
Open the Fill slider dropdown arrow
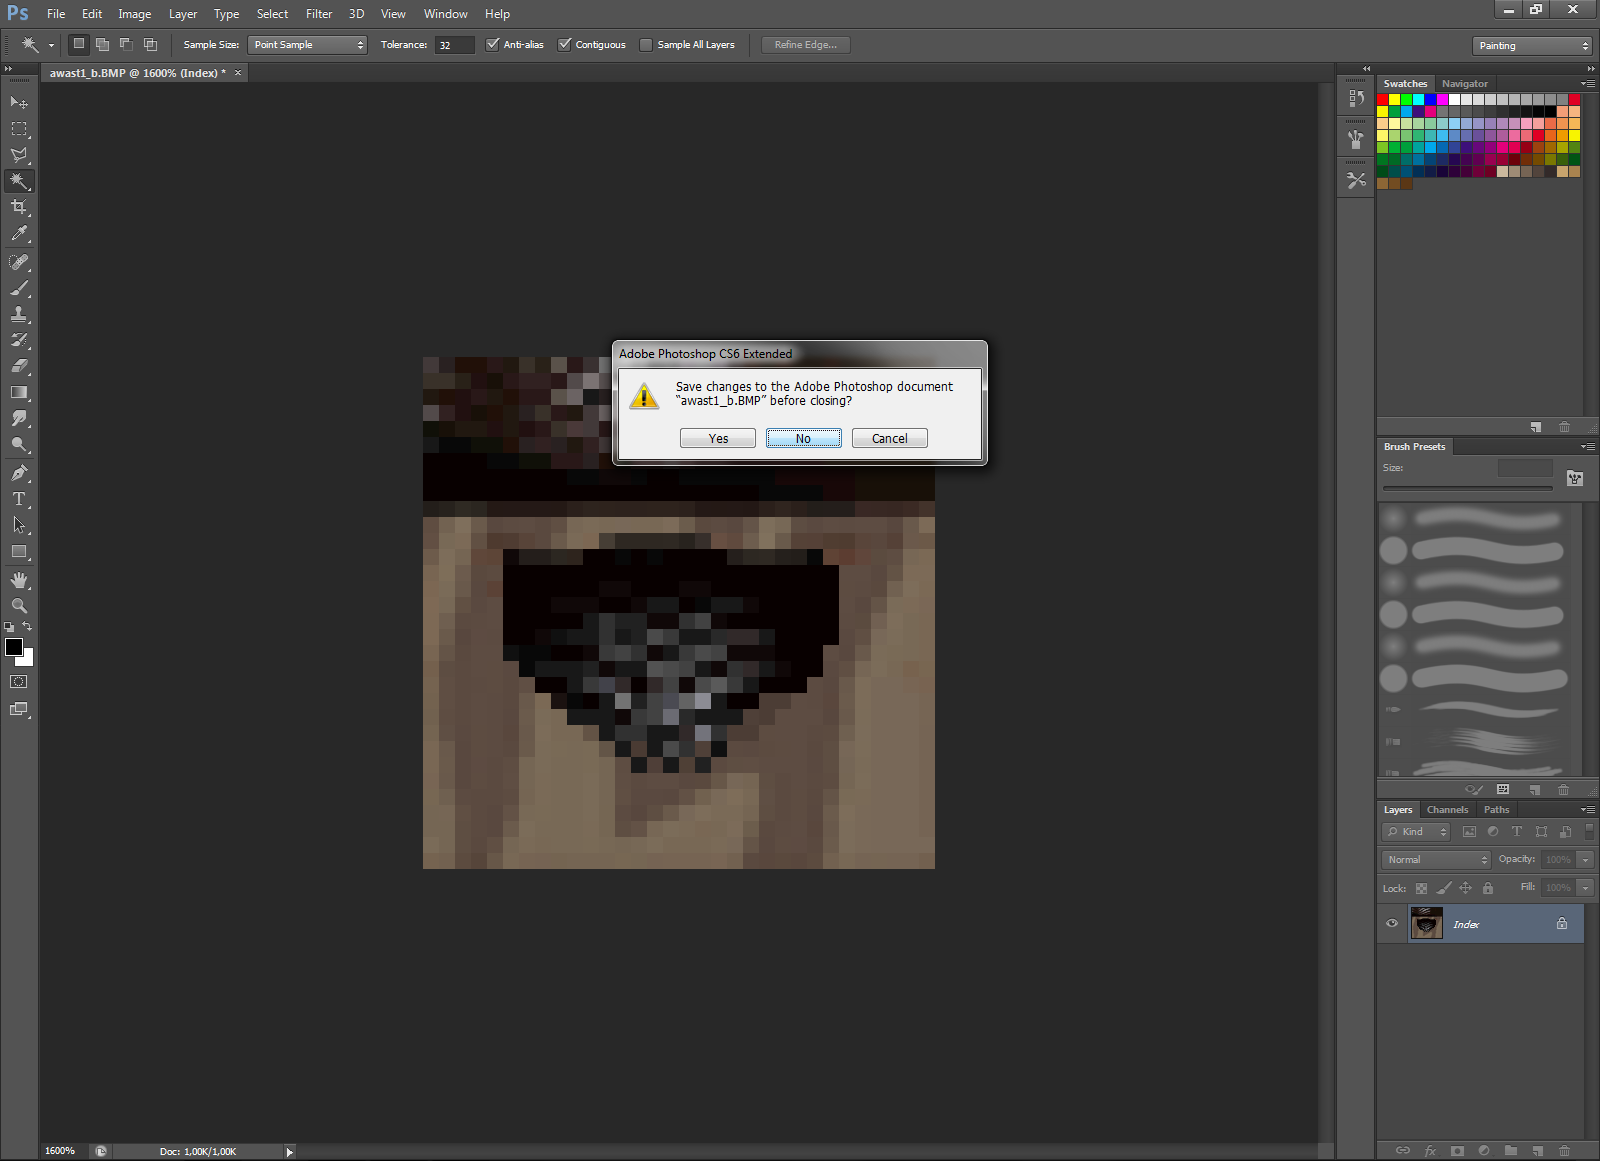[1585, 888]
